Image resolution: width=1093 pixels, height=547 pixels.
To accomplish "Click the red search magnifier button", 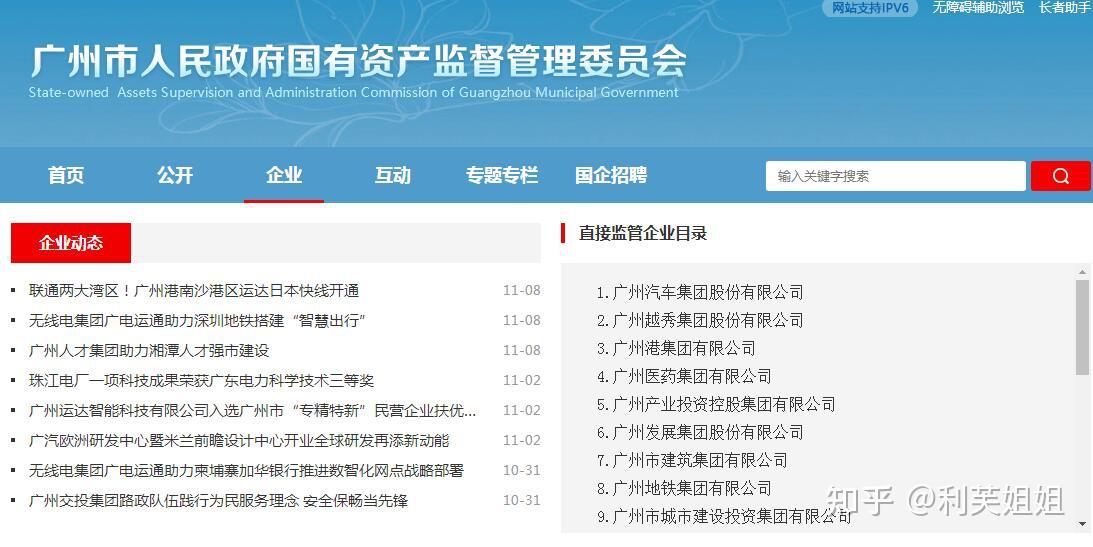I will click(1060, 176).
